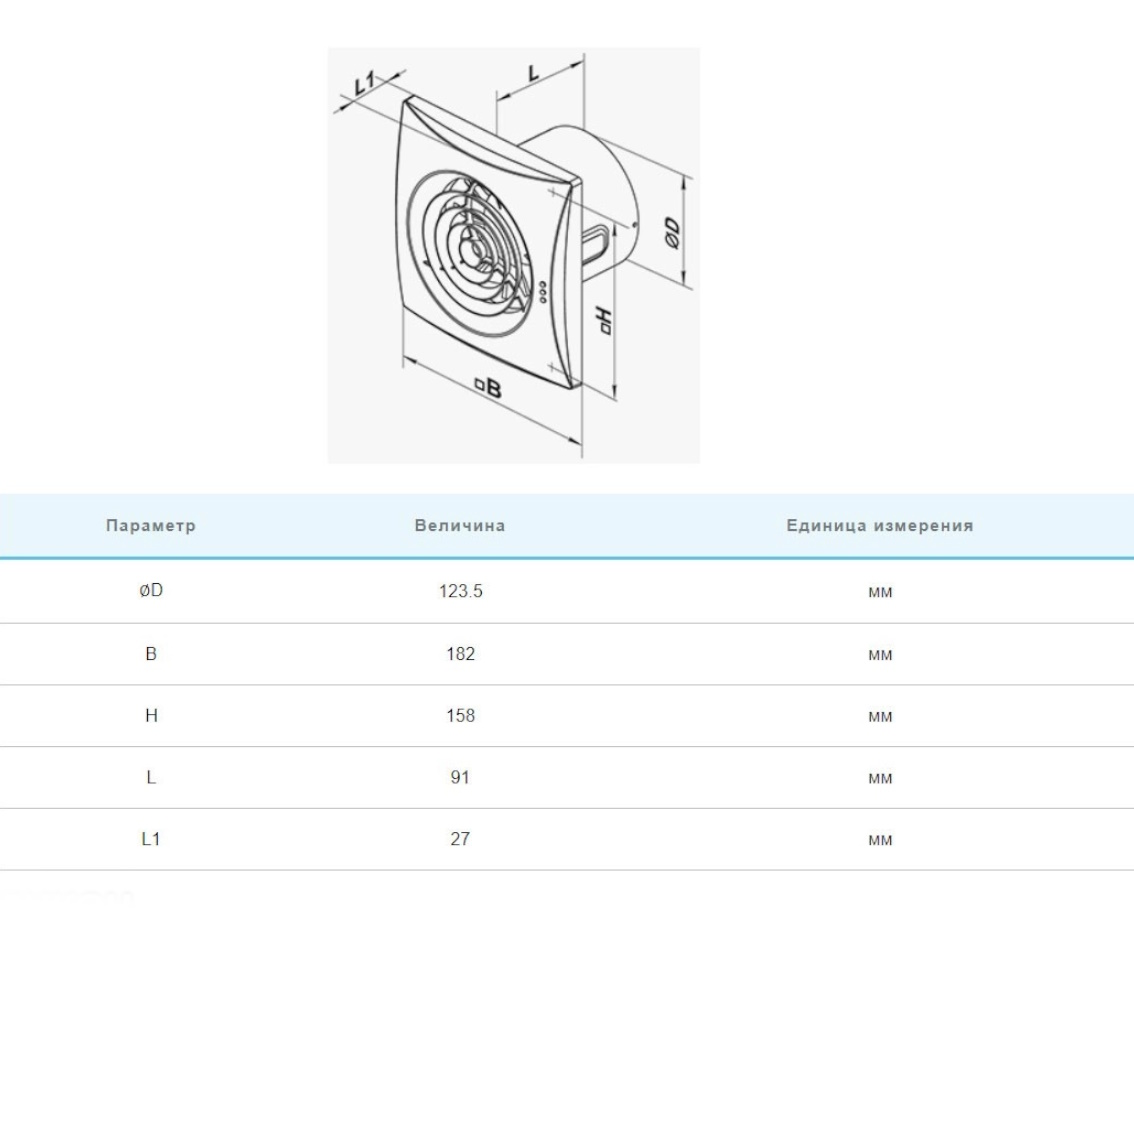Click the 'H' parameter cell

pyautogui.click(x=151, y=715)
